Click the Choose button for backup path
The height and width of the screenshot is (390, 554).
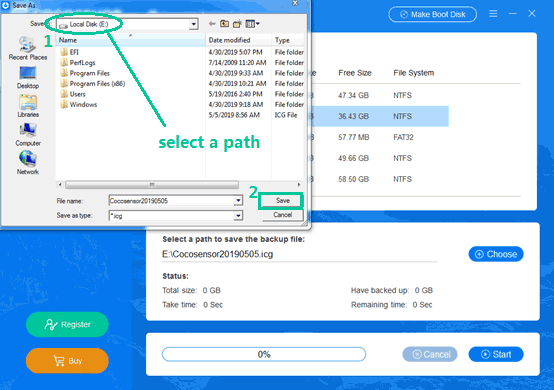click(x=496, y=254)
